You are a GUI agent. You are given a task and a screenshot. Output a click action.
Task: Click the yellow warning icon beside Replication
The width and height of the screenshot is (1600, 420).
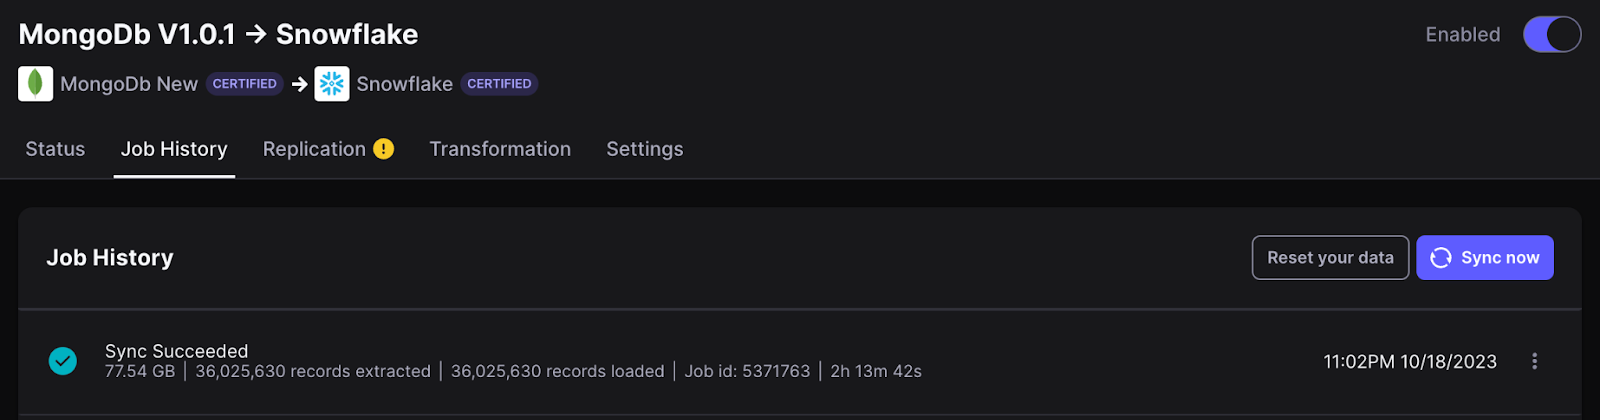click(383, 149)
